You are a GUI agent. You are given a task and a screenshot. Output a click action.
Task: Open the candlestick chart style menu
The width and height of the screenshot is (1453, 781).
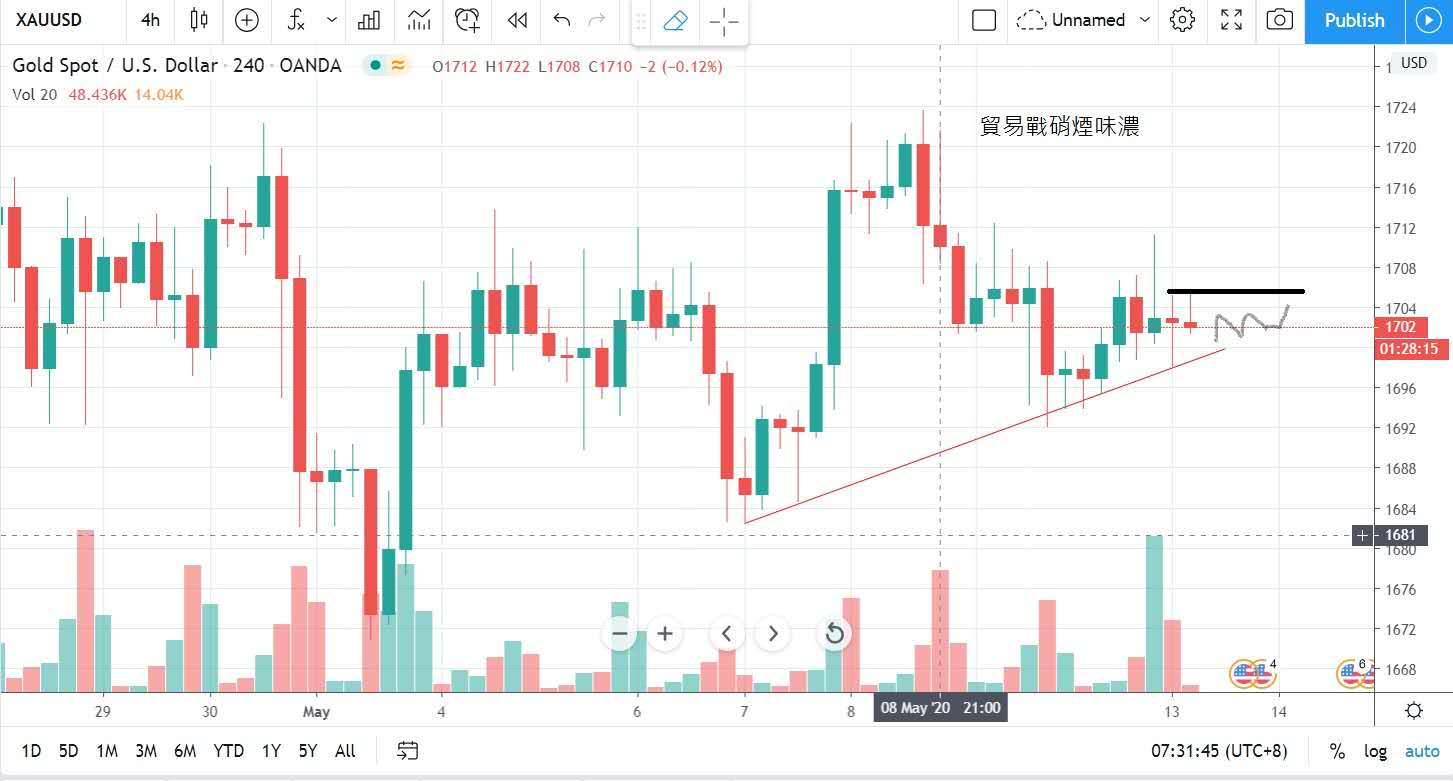pyautogui.click(x=198, y=20)
